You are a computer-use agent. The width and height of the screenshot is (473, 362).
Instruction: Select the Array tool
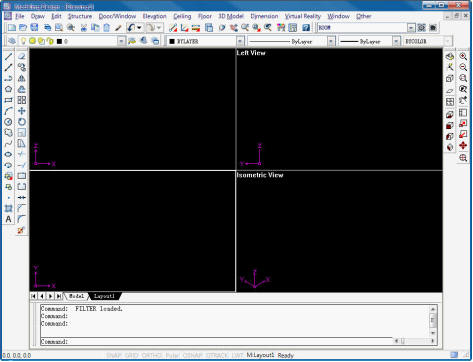(x=22, y=100)
